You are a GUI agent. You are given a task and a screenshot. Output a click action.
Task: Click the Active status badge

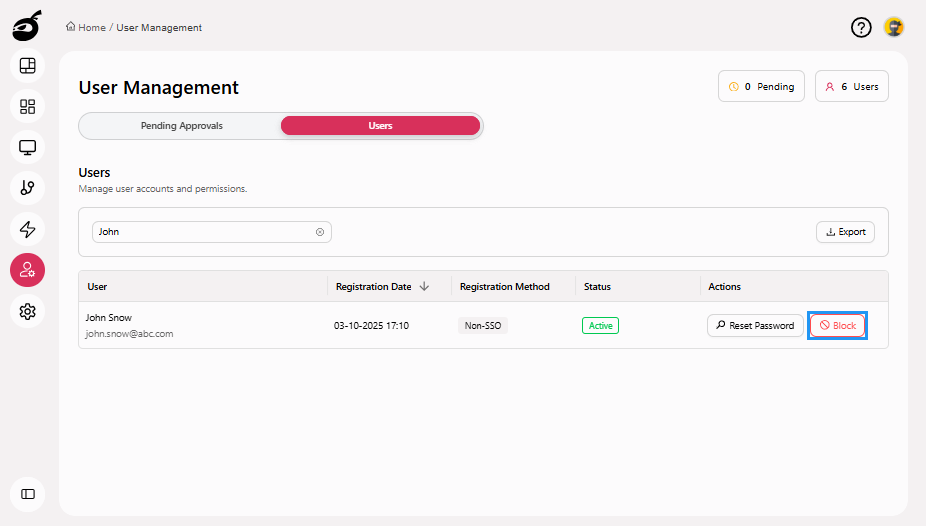click(600, 325)
